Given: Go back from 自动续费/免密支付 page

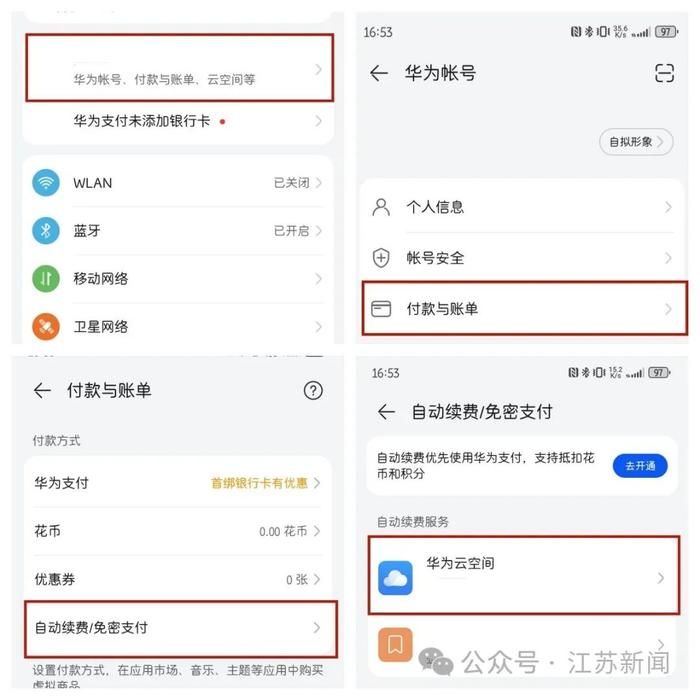Looking at the screenshot, I should pyautogui.click(x=386, y=412).
